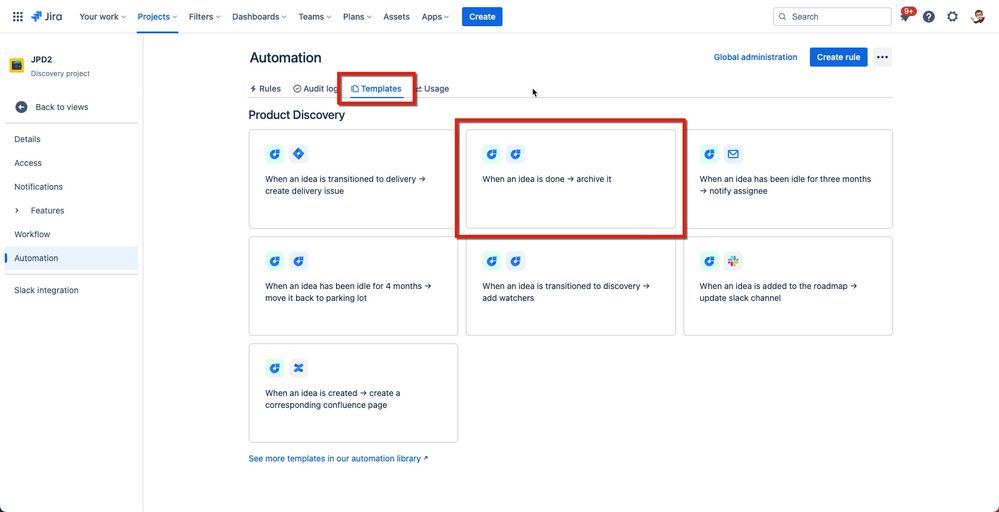
Task: Open the Plans dropdown menu
Action: (358, 17)
